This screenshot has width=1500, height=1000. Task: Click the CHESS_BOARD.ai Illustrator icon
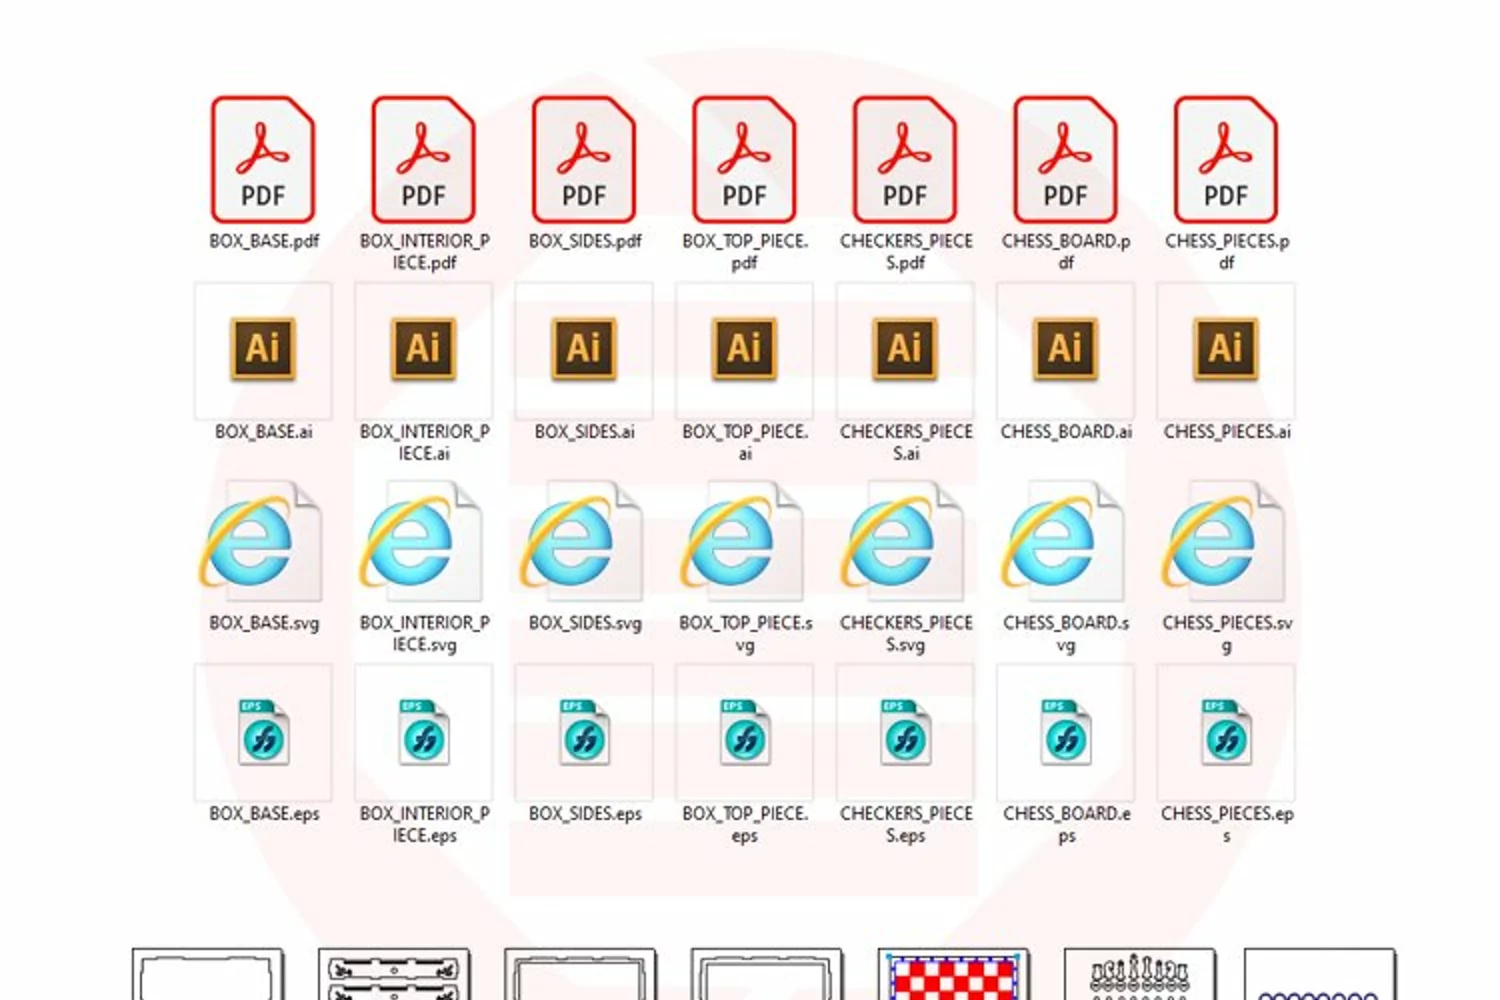pos(1066,349)
